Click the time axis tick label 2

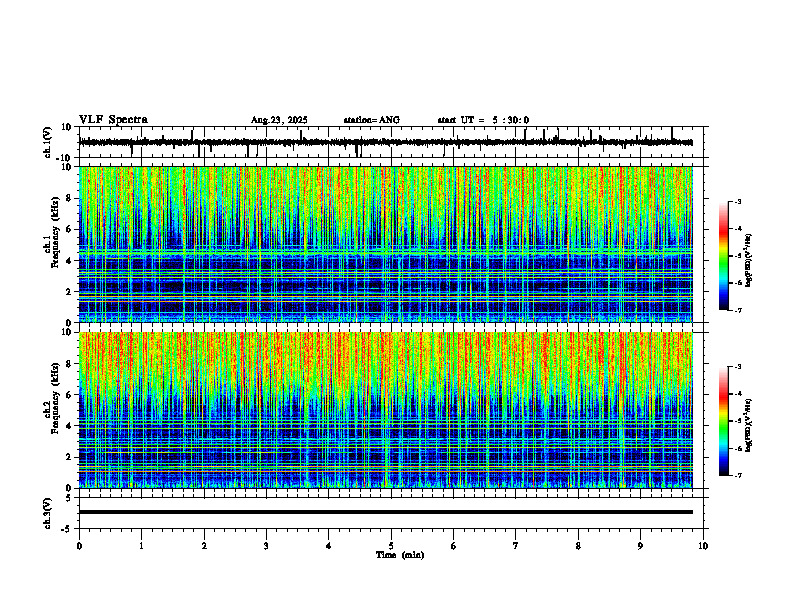(x=204, y=546)
